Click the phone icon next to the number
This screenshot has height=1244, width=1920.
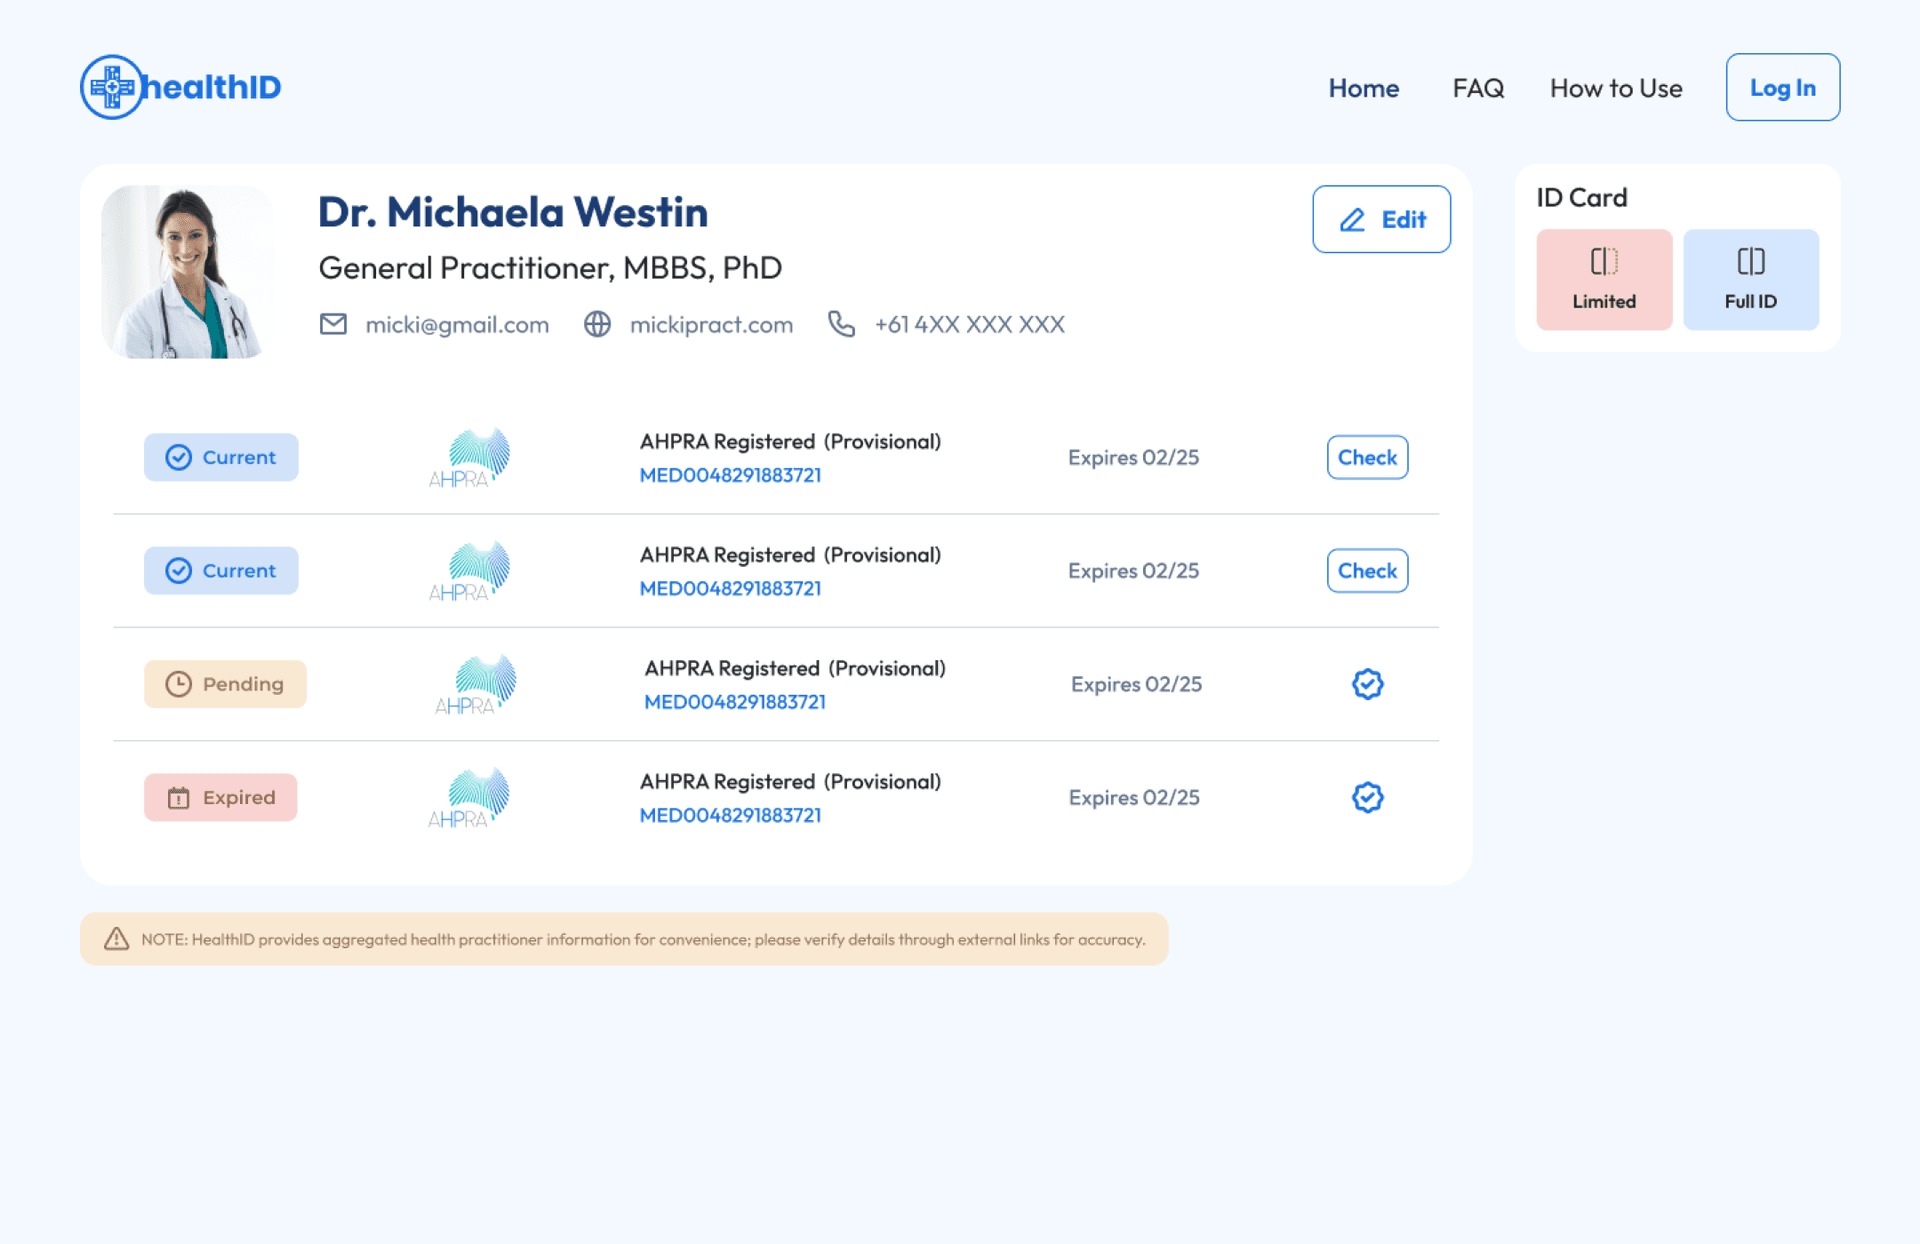[841, 324]
